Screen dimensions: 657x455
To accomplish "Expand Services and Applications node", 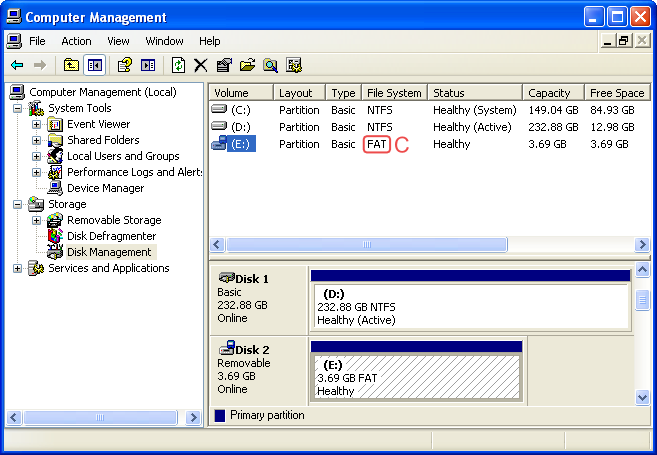I will coord(17,269).
